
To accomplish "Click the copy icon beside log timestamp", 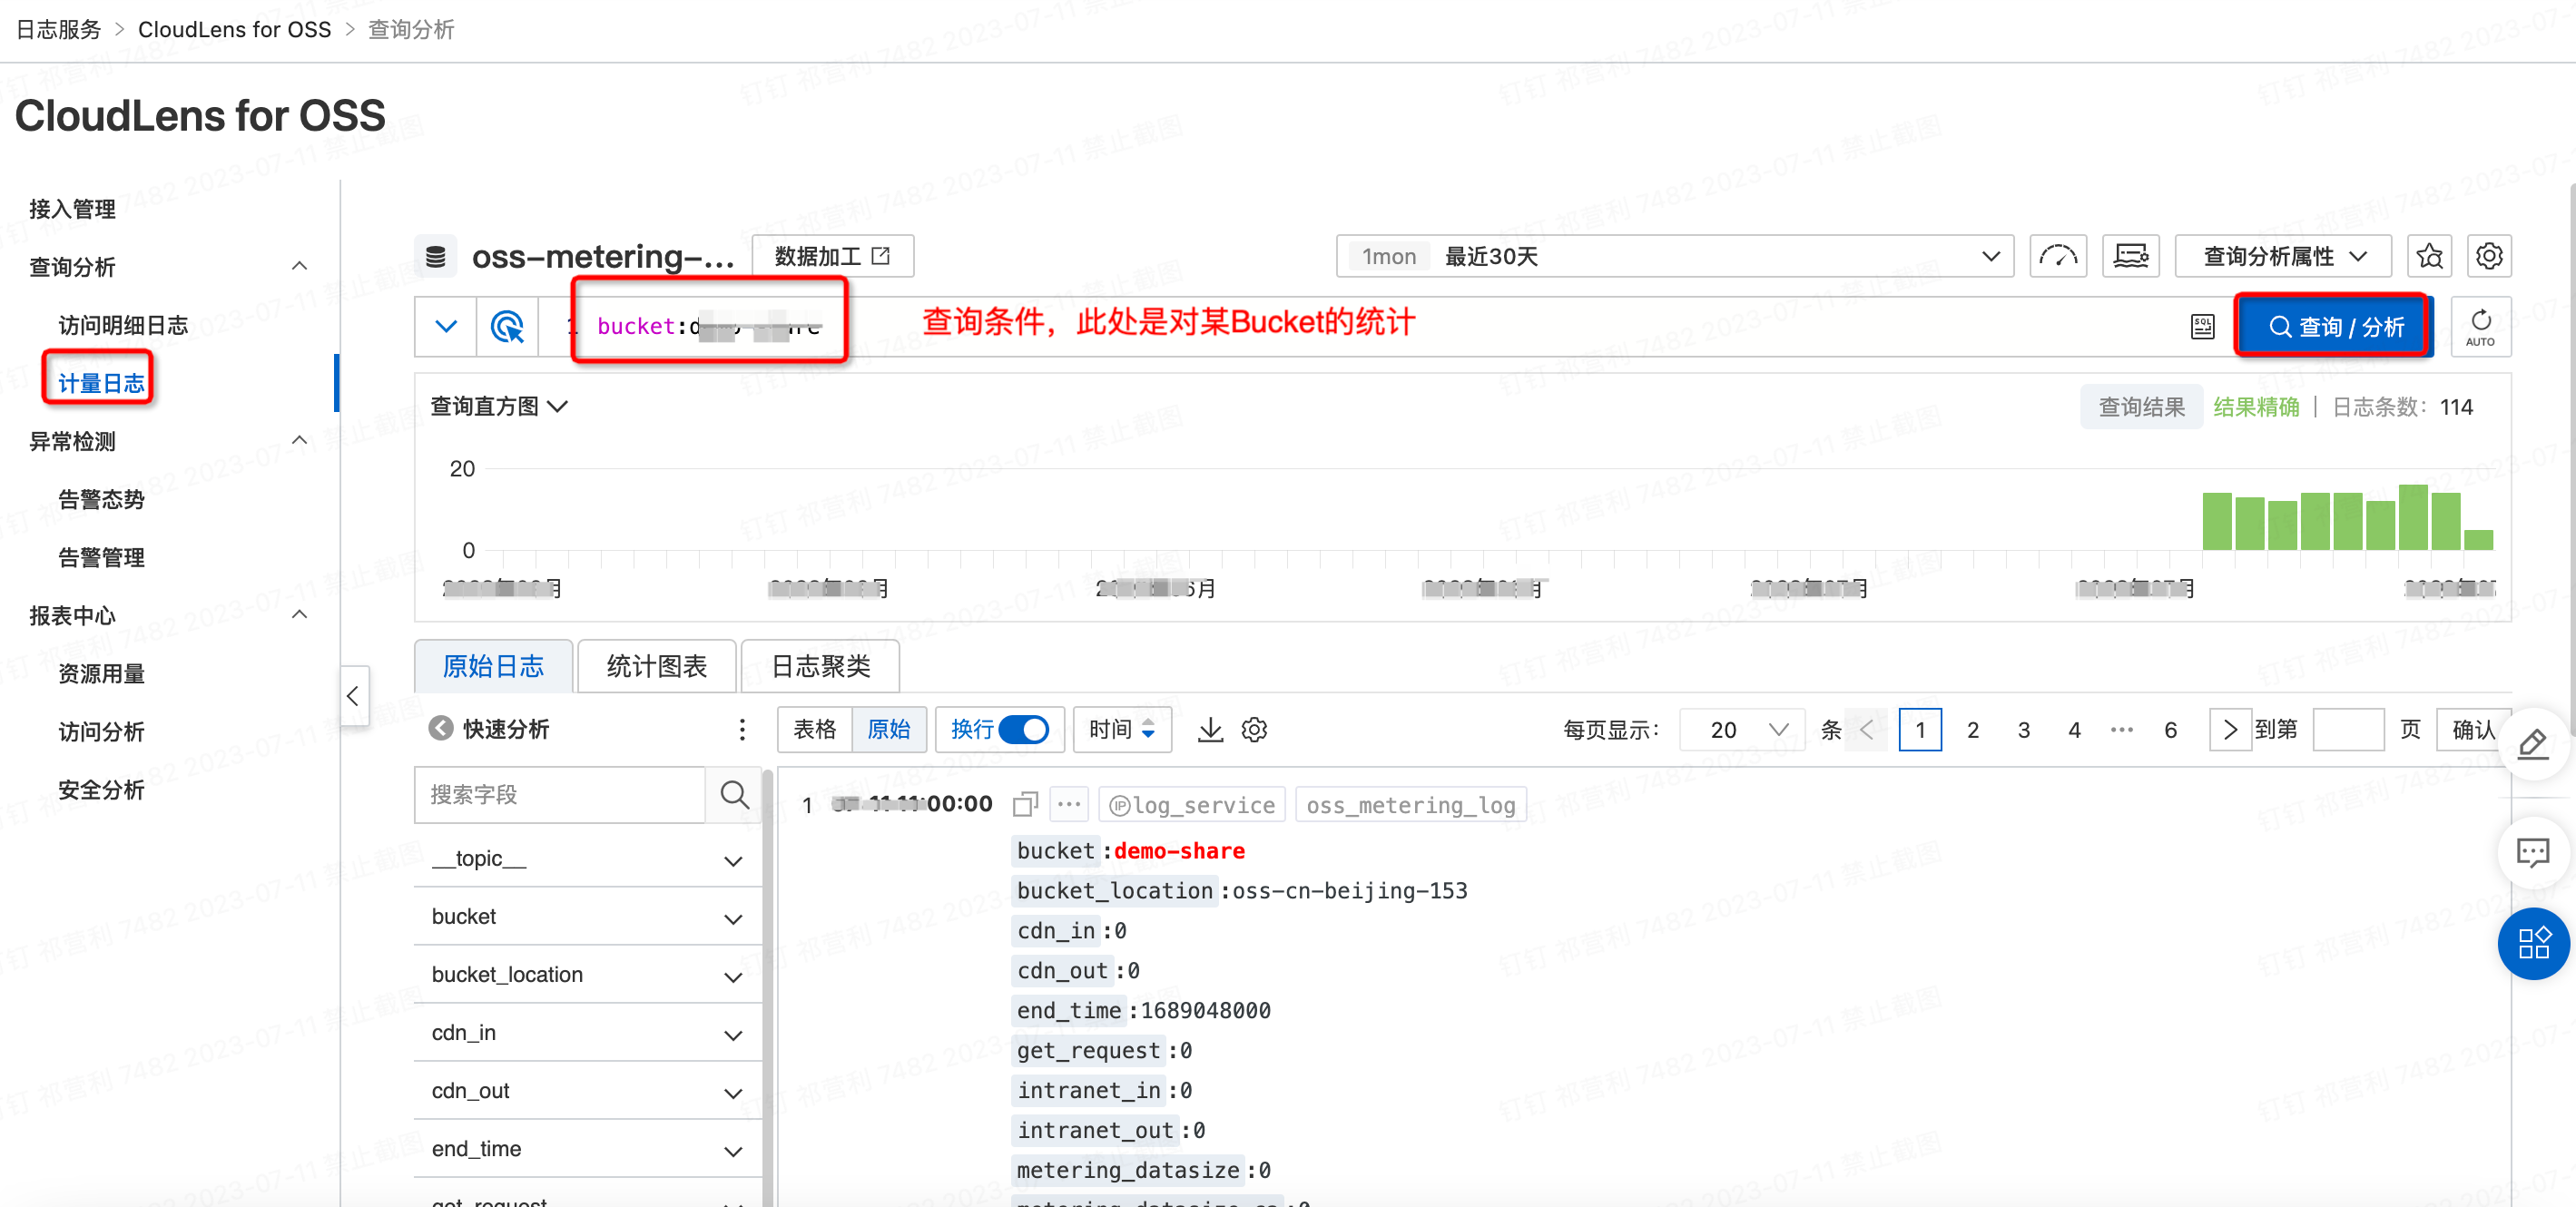I will click(1025, 804).
